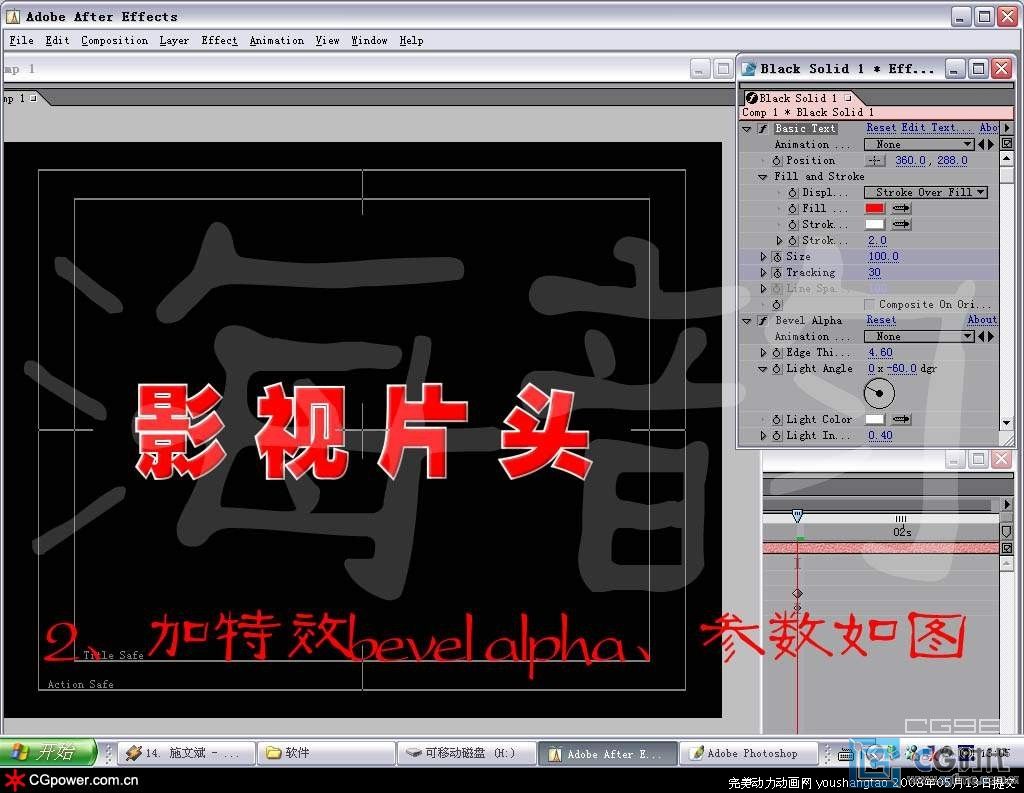Viewport: 1024px width, 793px height.
Task: Expand the Tracking property
Action: [x=763, y=272]
